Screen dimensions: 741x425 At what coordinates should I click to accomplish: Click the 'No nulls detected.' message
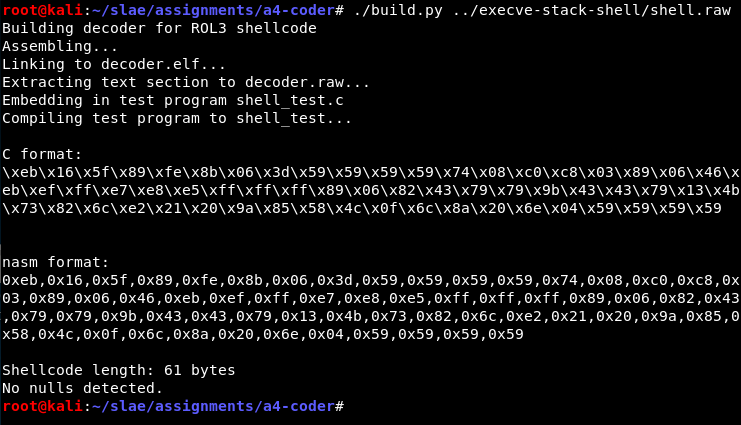(82, 388)
